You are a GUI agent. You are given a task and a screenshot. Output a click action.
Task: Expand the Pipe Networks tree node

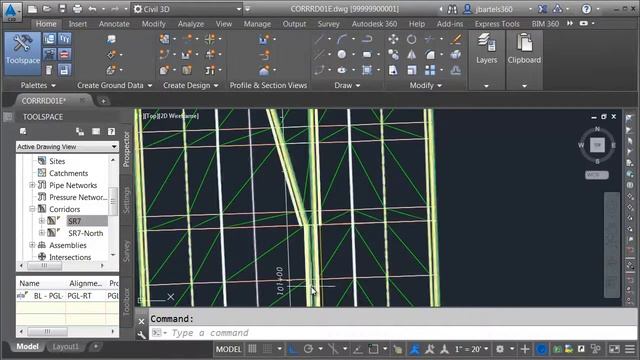(x=32, y=185)
